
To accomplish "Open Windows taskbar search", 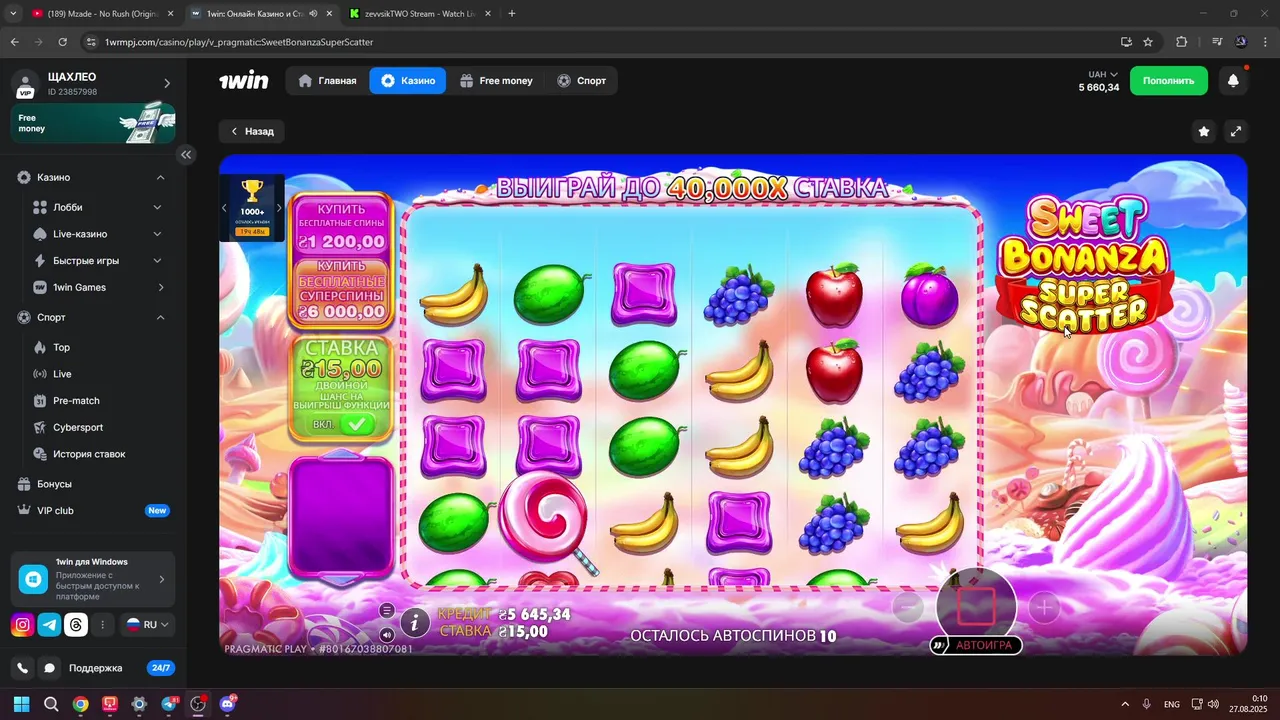I will tap(51, 704).
